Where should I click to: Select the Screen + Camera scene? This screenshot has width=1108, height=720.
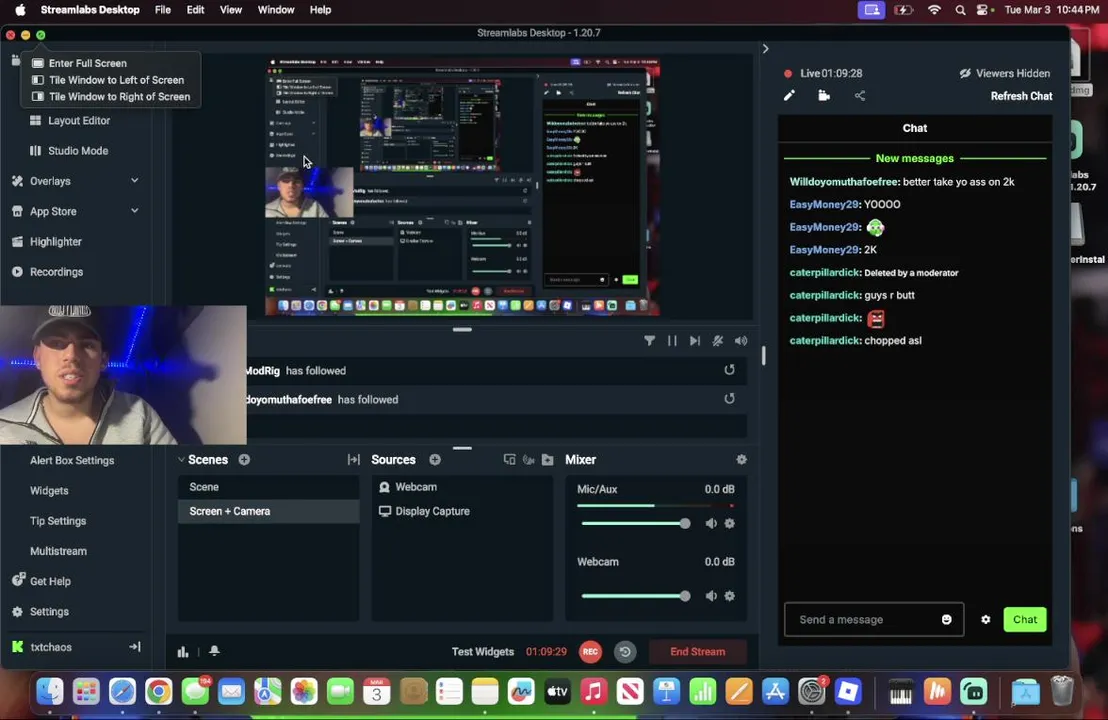(269, 511)
